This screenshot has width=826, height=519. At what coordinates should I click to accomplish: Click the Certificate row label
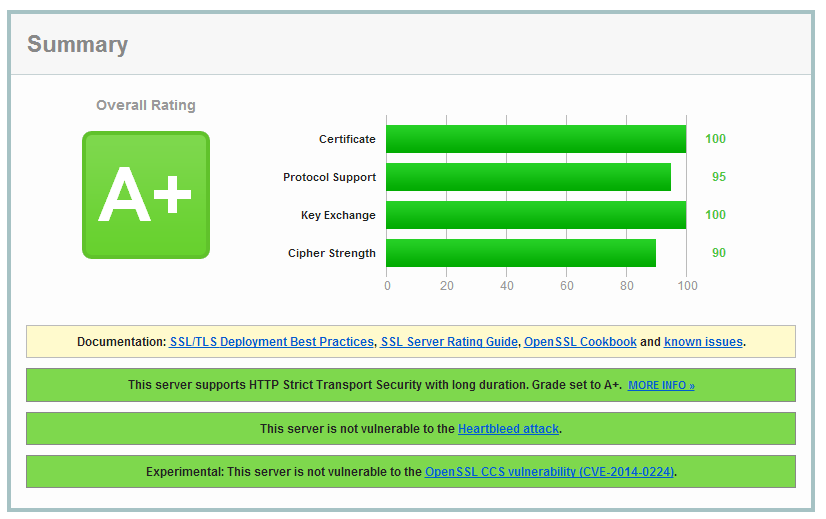(x=347, y=139)
